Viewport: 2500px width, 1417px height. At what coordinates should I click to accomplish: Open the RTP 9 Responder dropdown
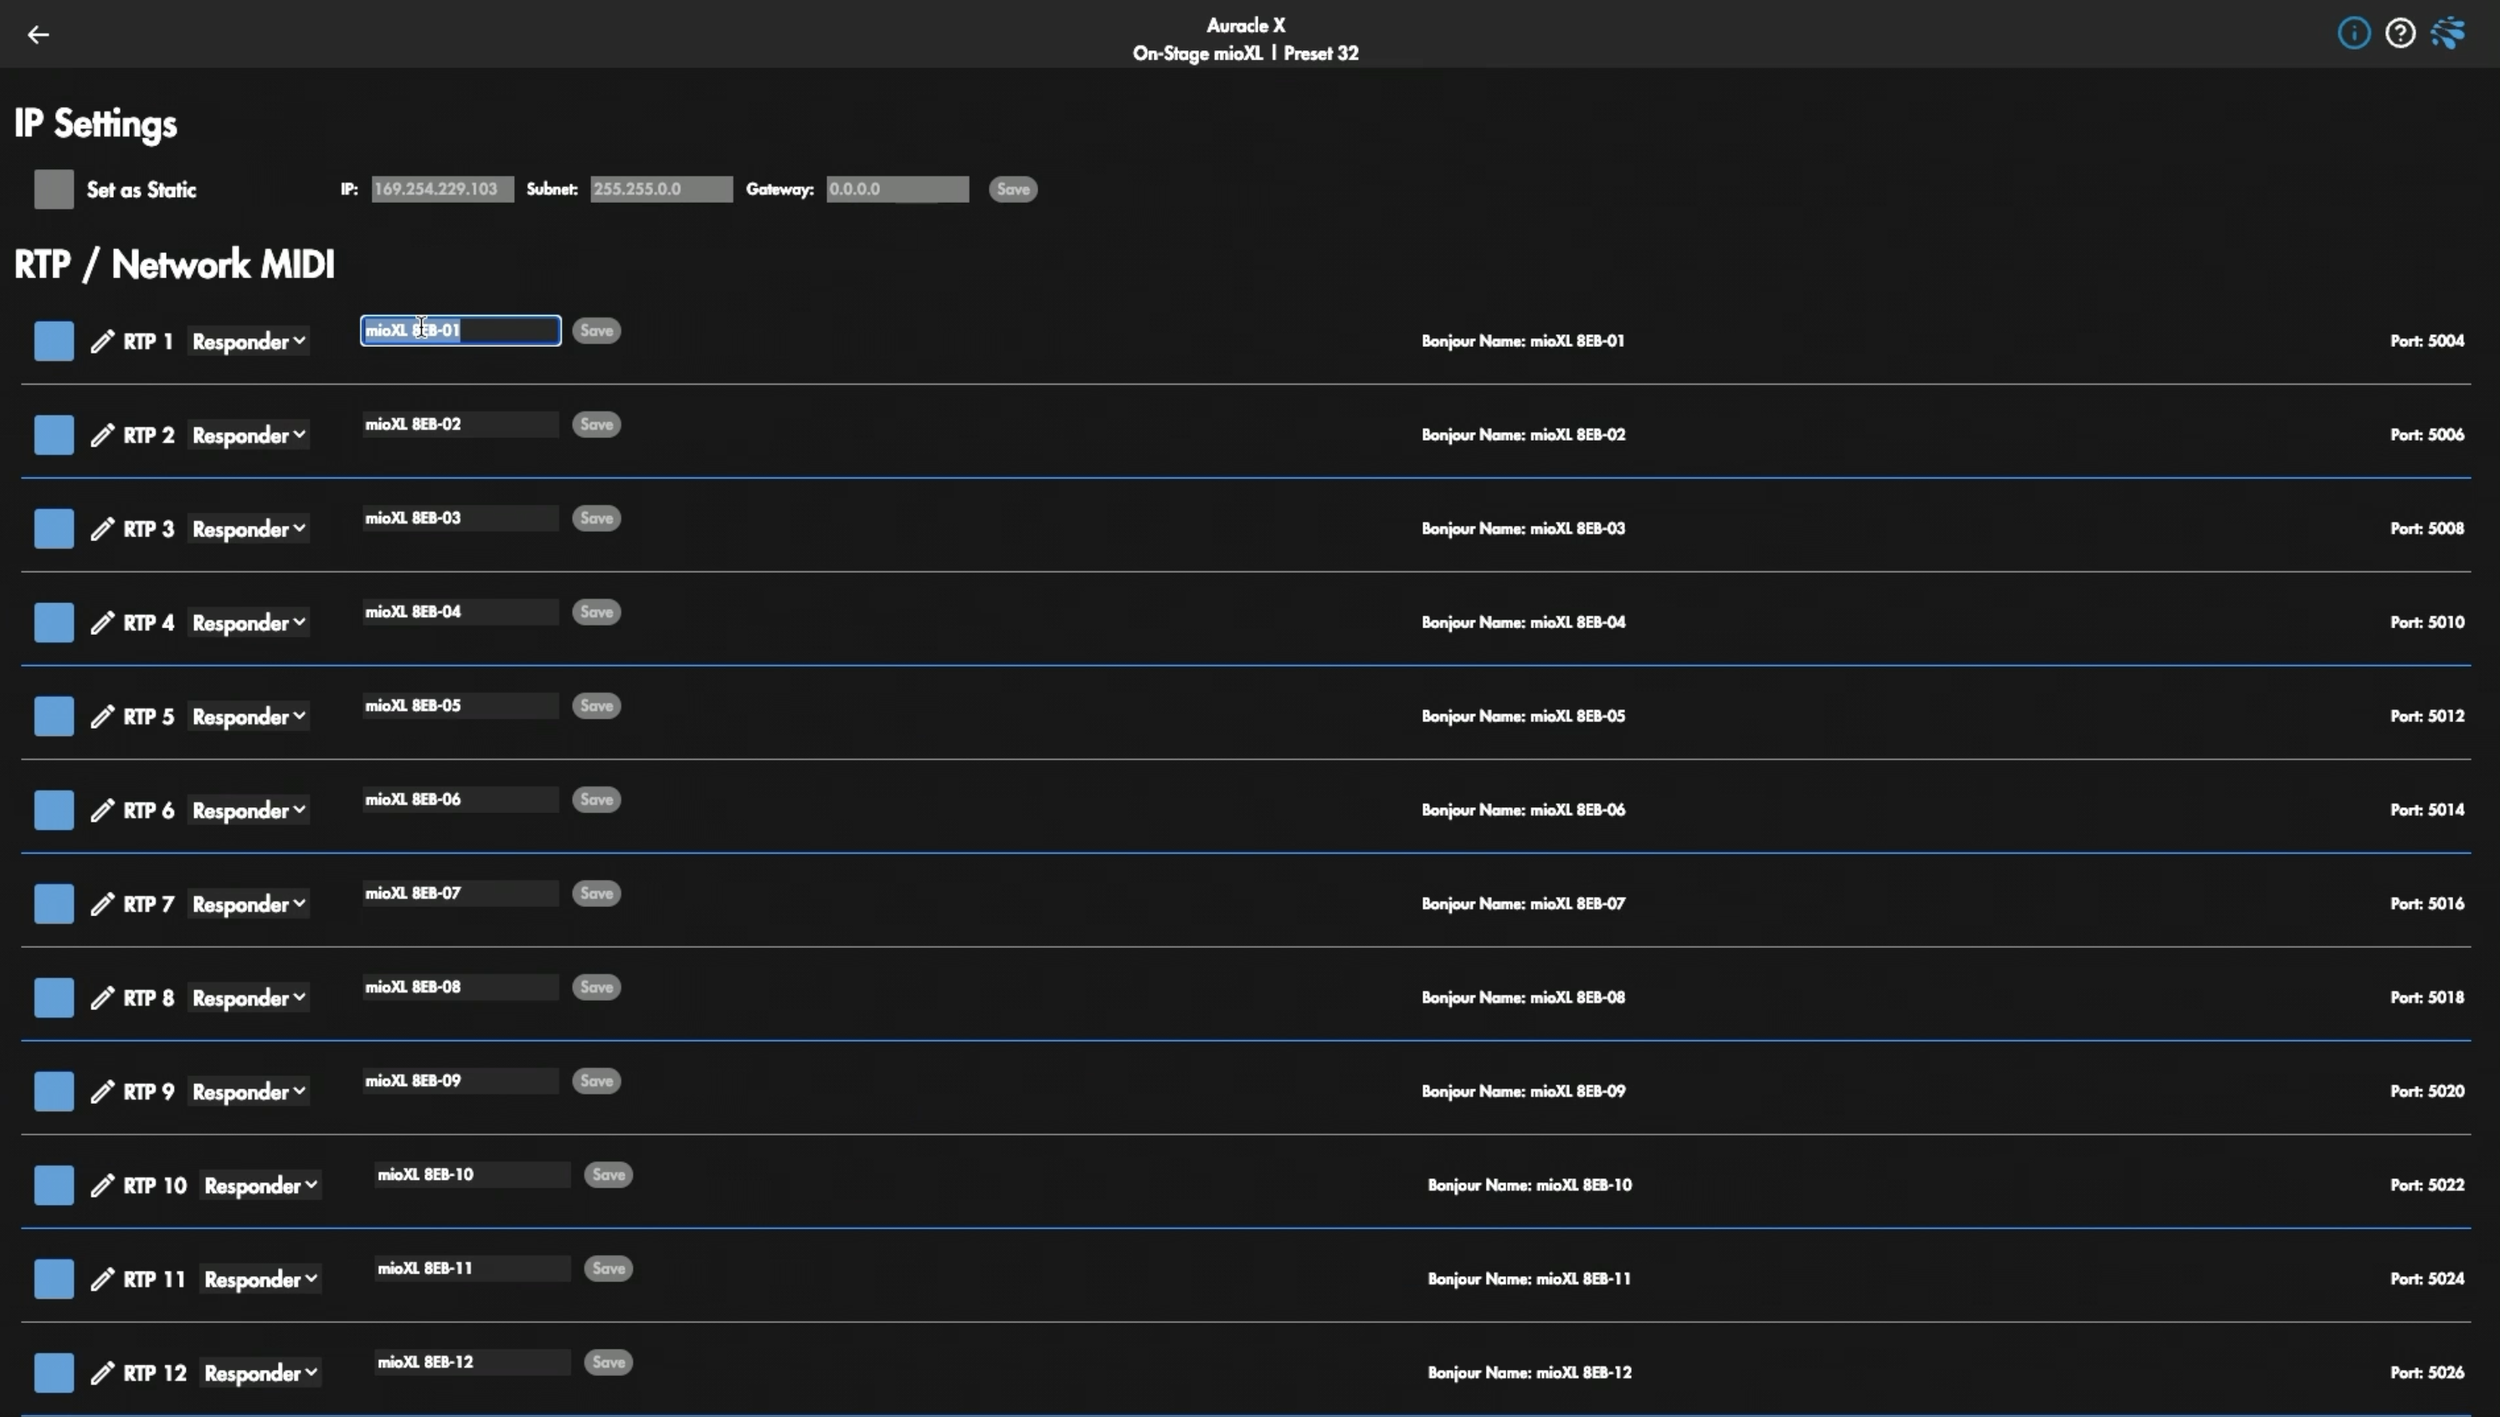[x=248, y=1093]
